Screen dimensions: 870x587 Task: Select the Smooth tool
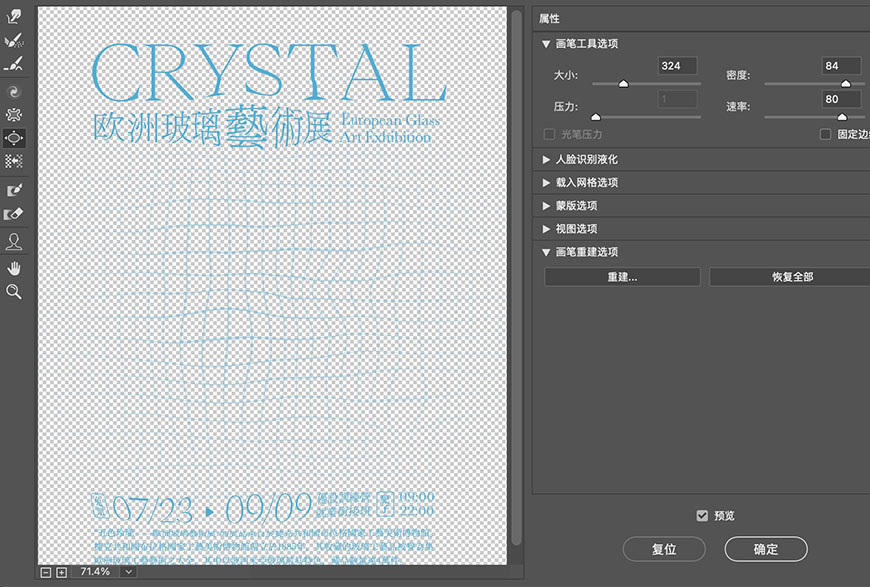tap(13, 64)
